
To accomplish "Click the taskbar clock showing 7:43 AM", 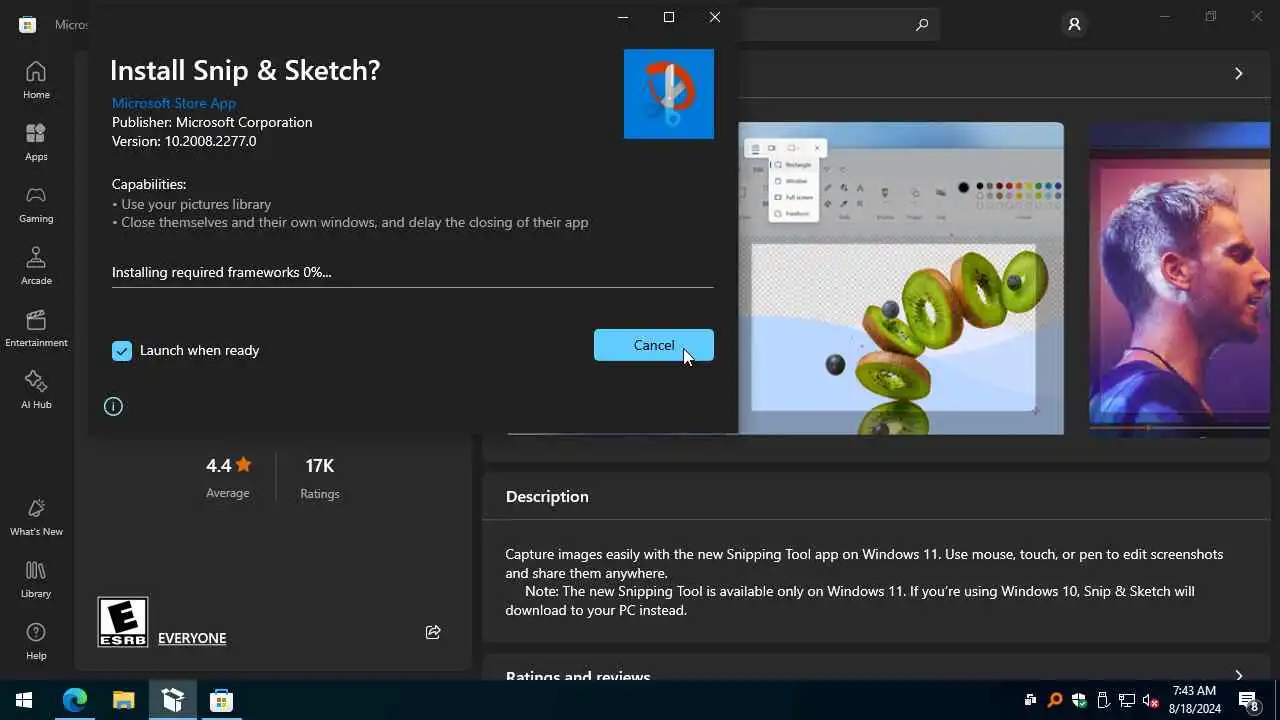I will point(1196,700).
